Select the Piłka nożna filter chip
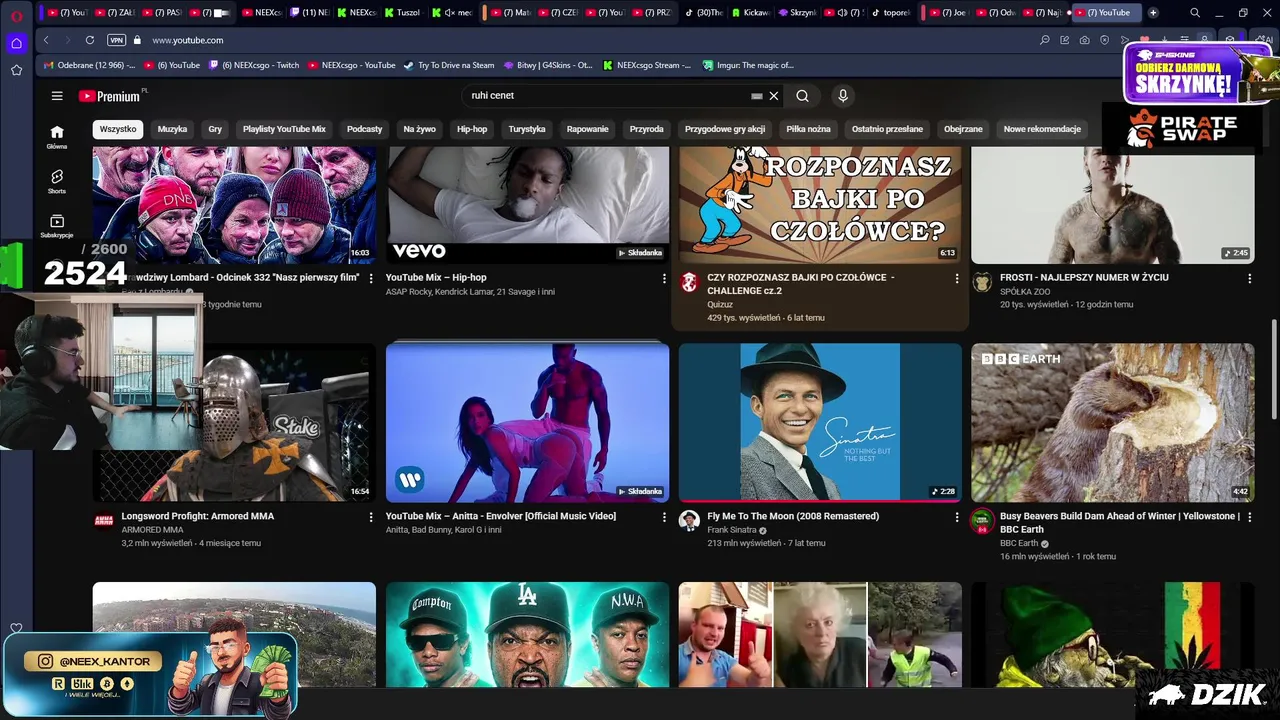Viewport: 1280px width, 720px height. (x=808, y=129)
